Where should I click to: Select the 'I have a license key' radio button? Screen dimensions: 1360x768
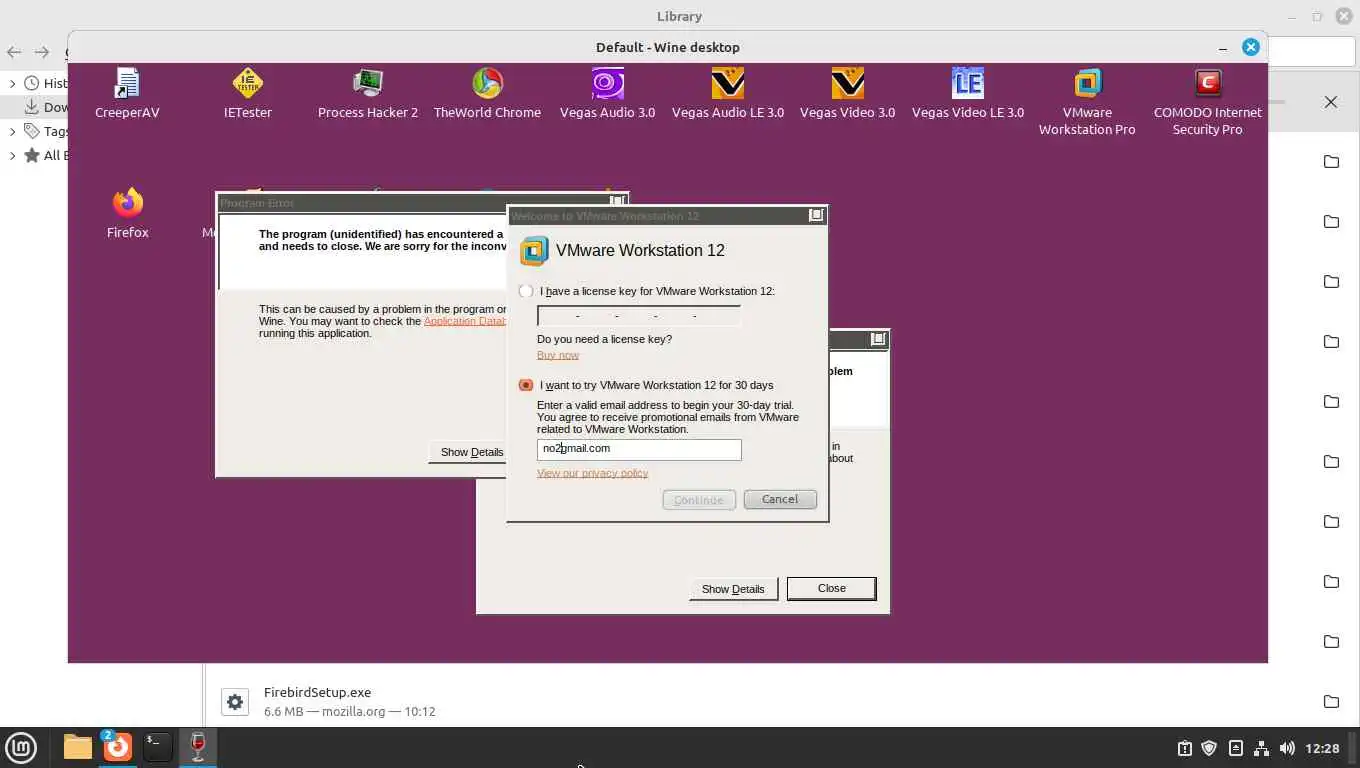point(526,291)
